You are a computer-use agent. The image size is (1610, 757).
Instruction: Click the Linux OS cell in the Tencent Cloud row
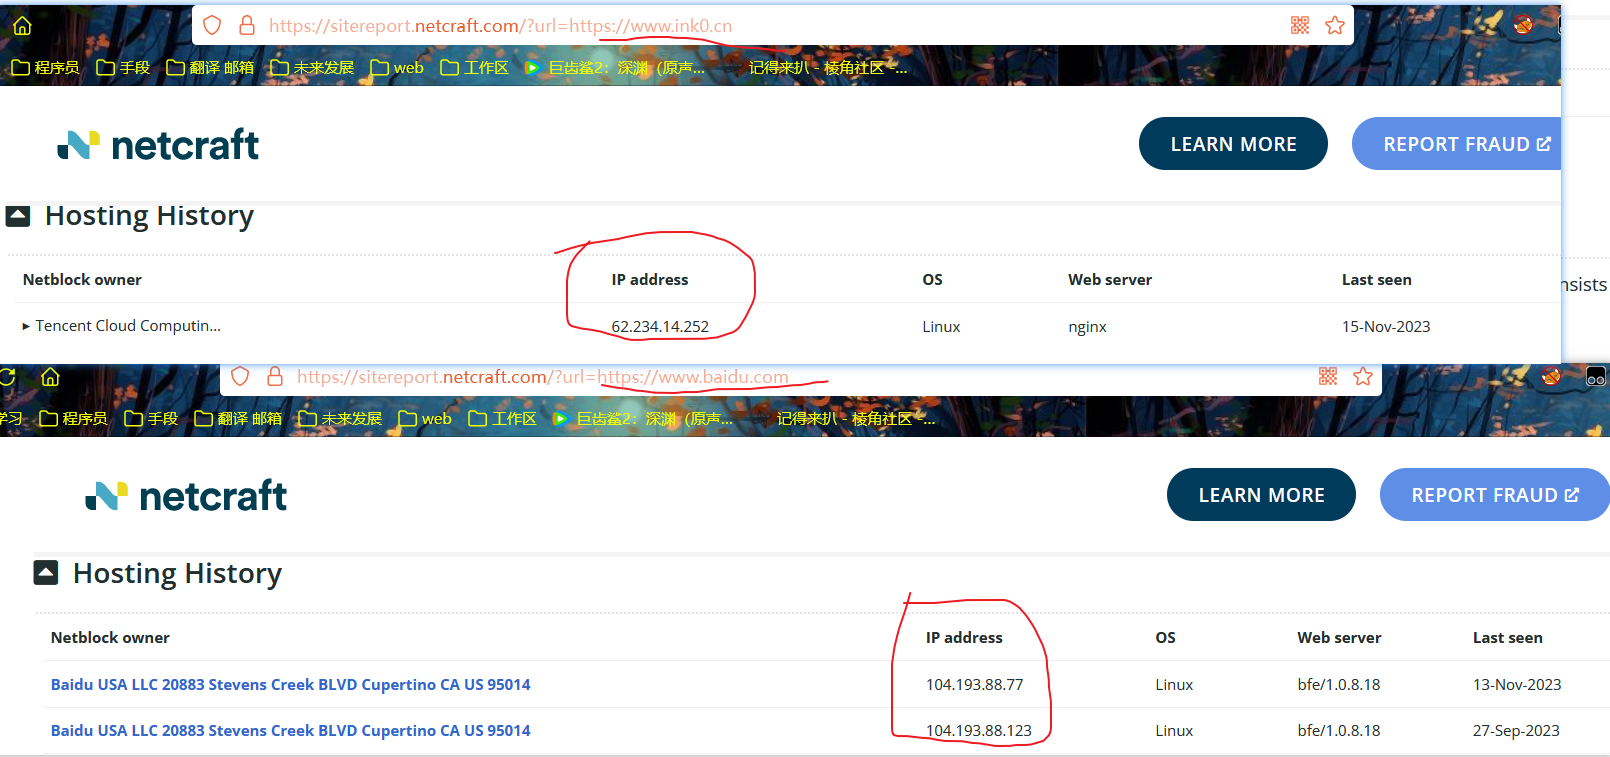pos(941,327)
